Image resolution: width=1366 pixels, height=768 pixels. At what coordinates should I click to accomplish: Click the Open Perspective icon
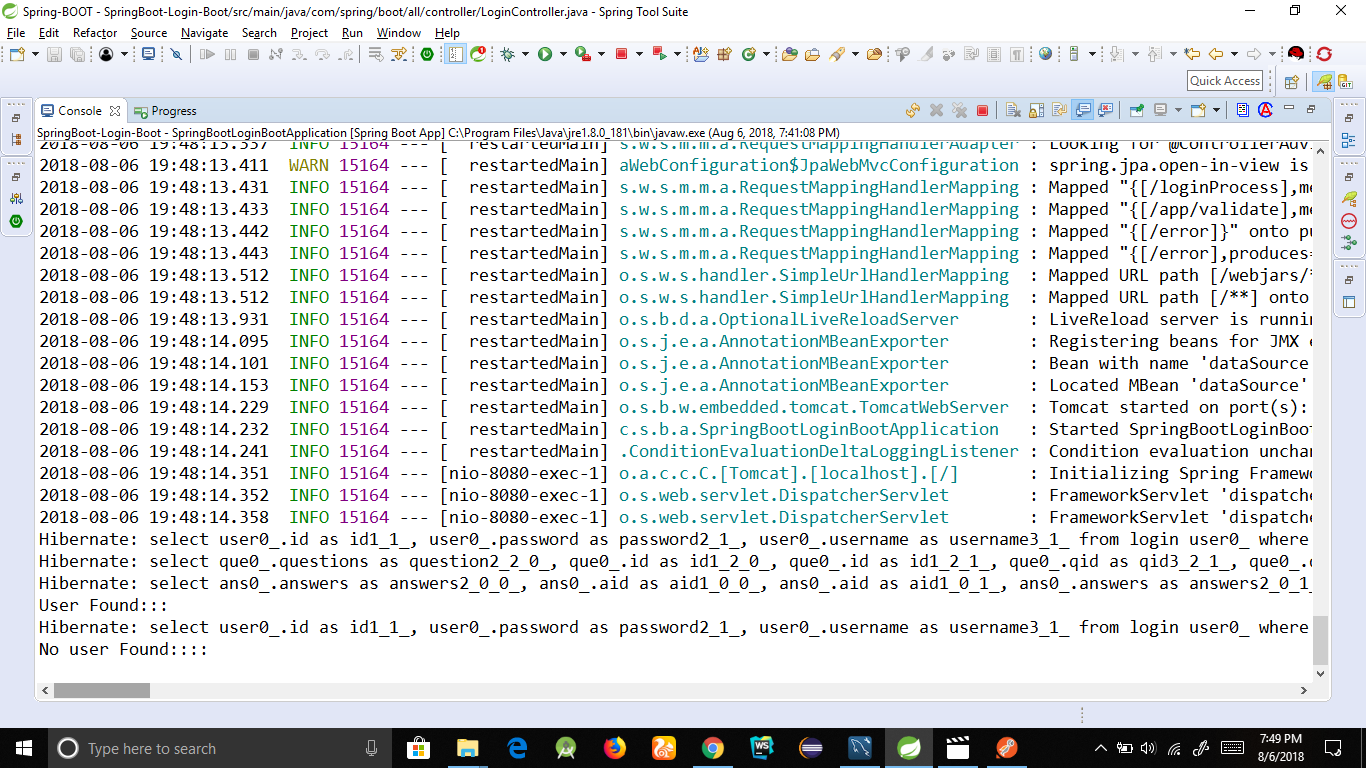point(1291,82)
